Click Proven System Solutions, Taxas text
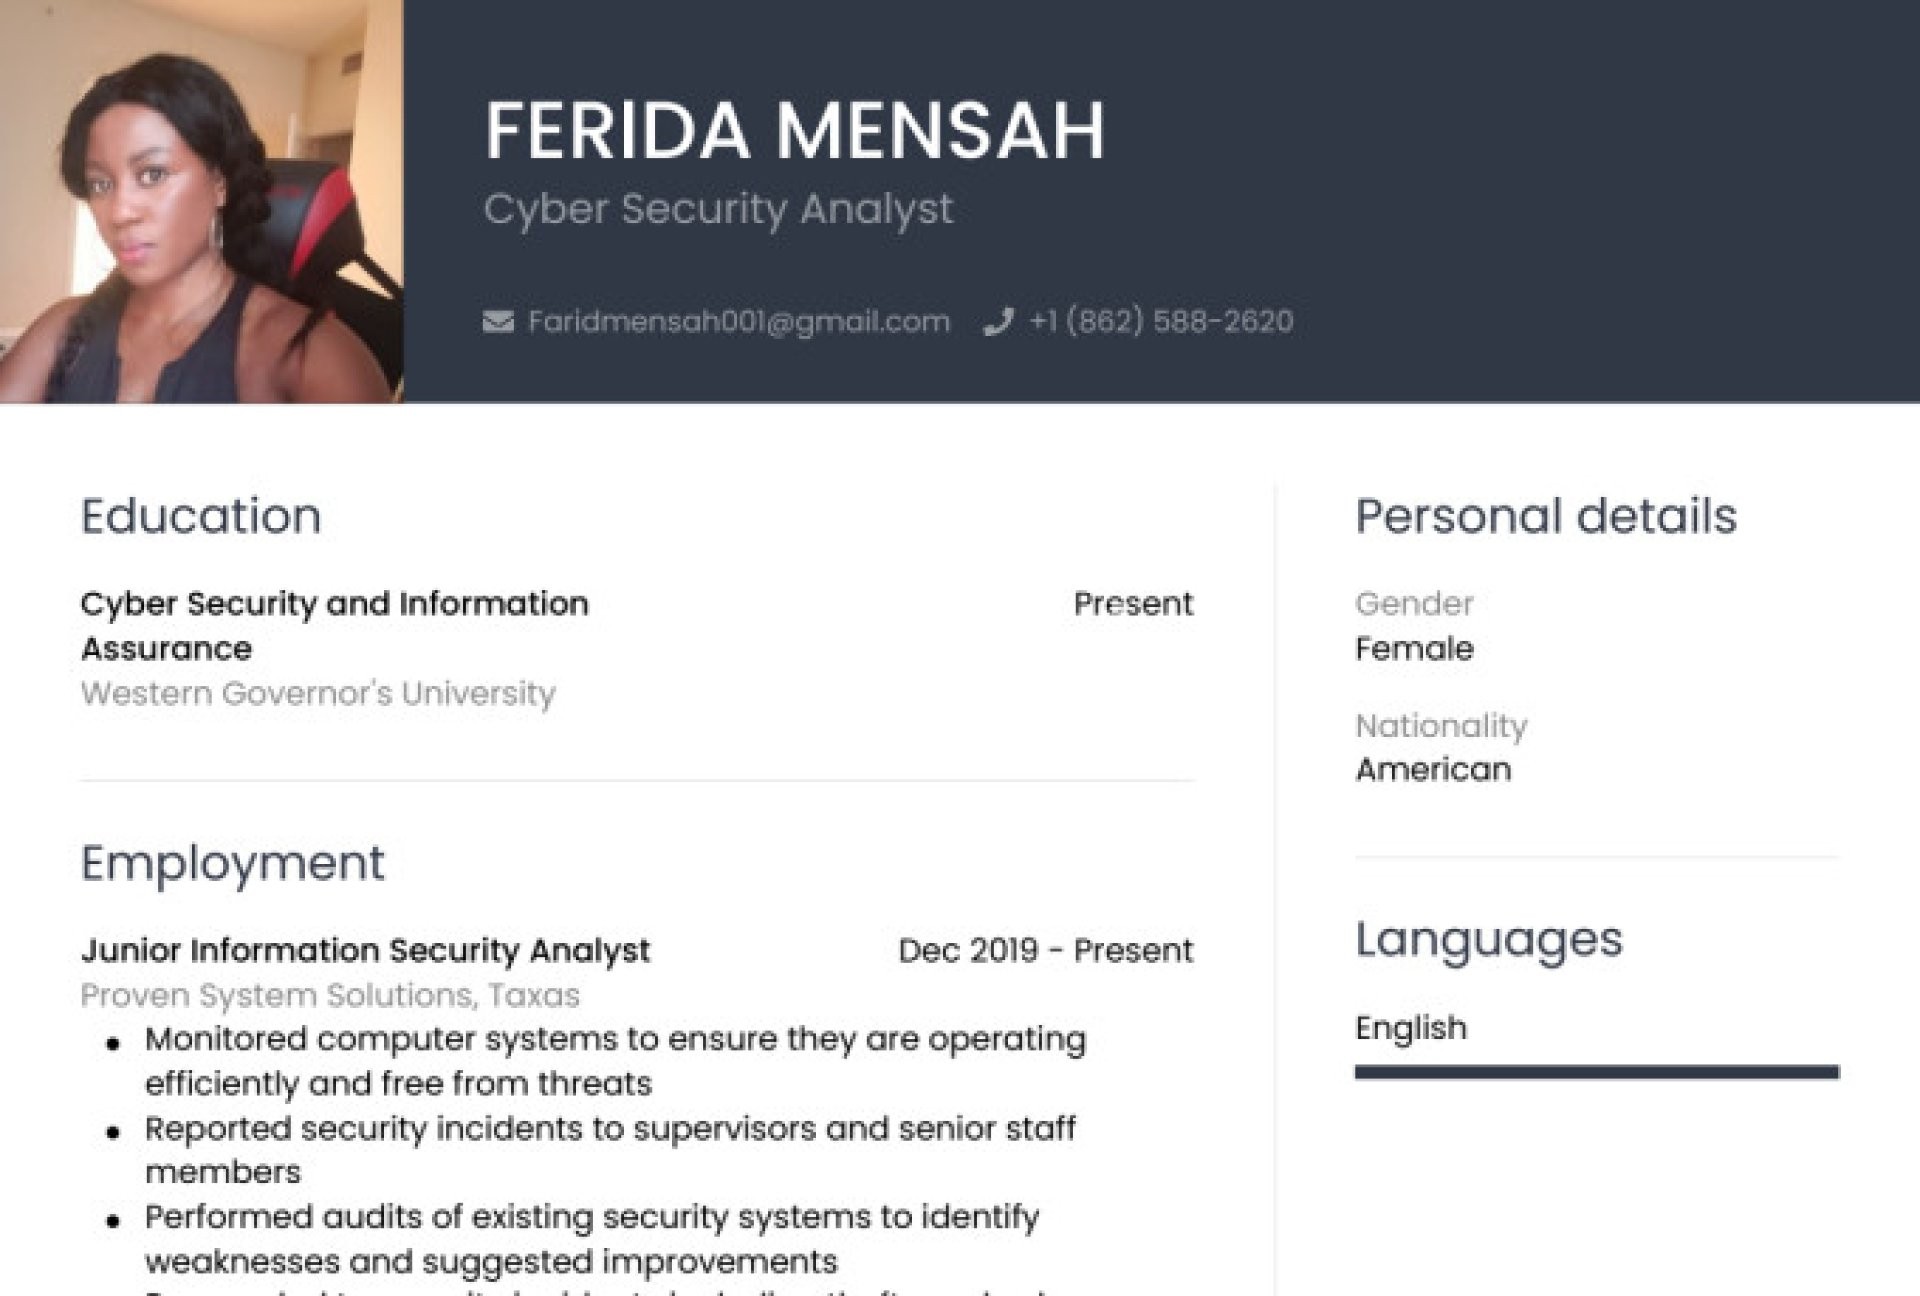 pos(330,995)
